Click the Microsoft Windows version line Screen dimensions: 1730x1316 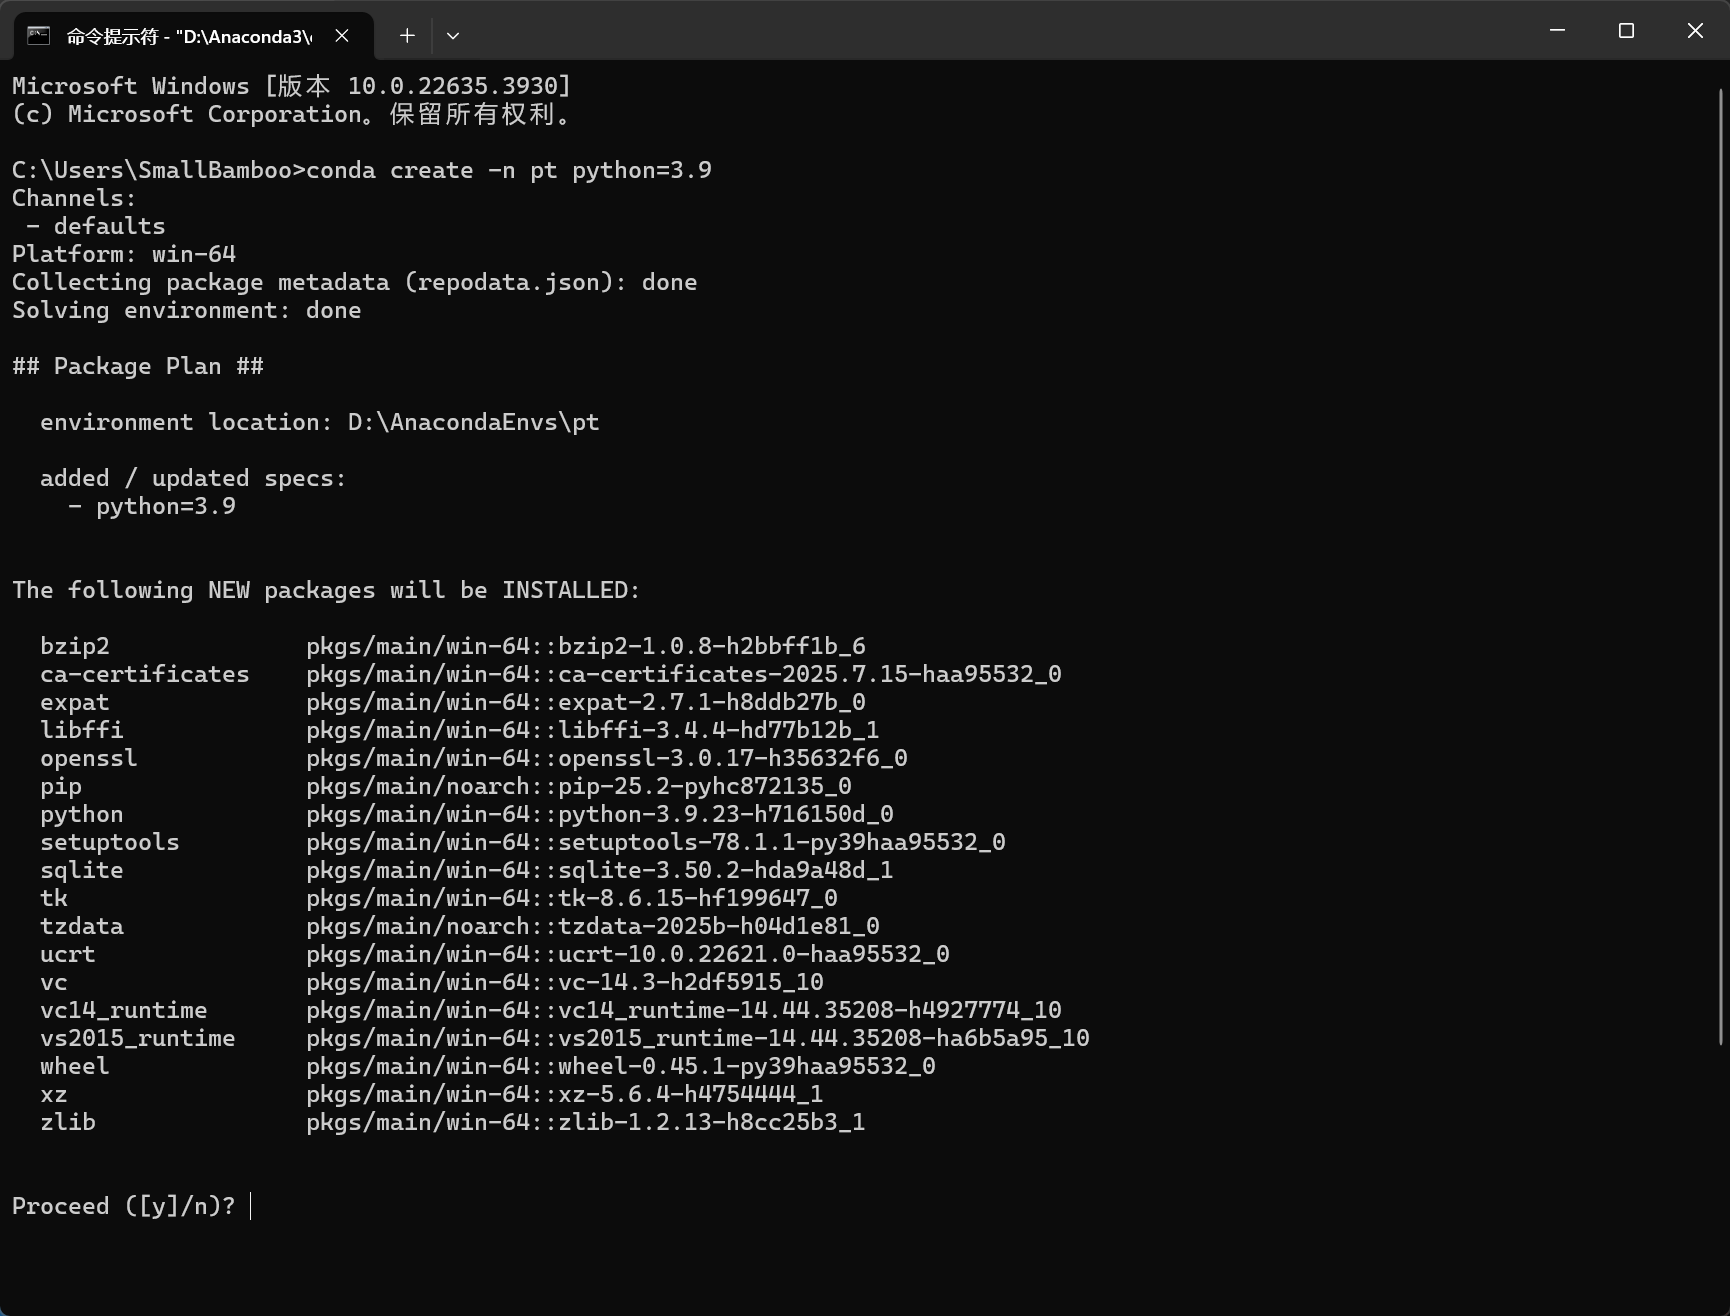click(x=291, y=86)
